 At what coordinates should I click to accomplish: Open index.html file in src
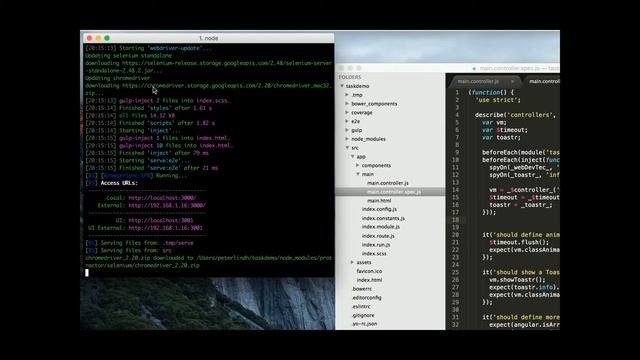tap(369, 280)
